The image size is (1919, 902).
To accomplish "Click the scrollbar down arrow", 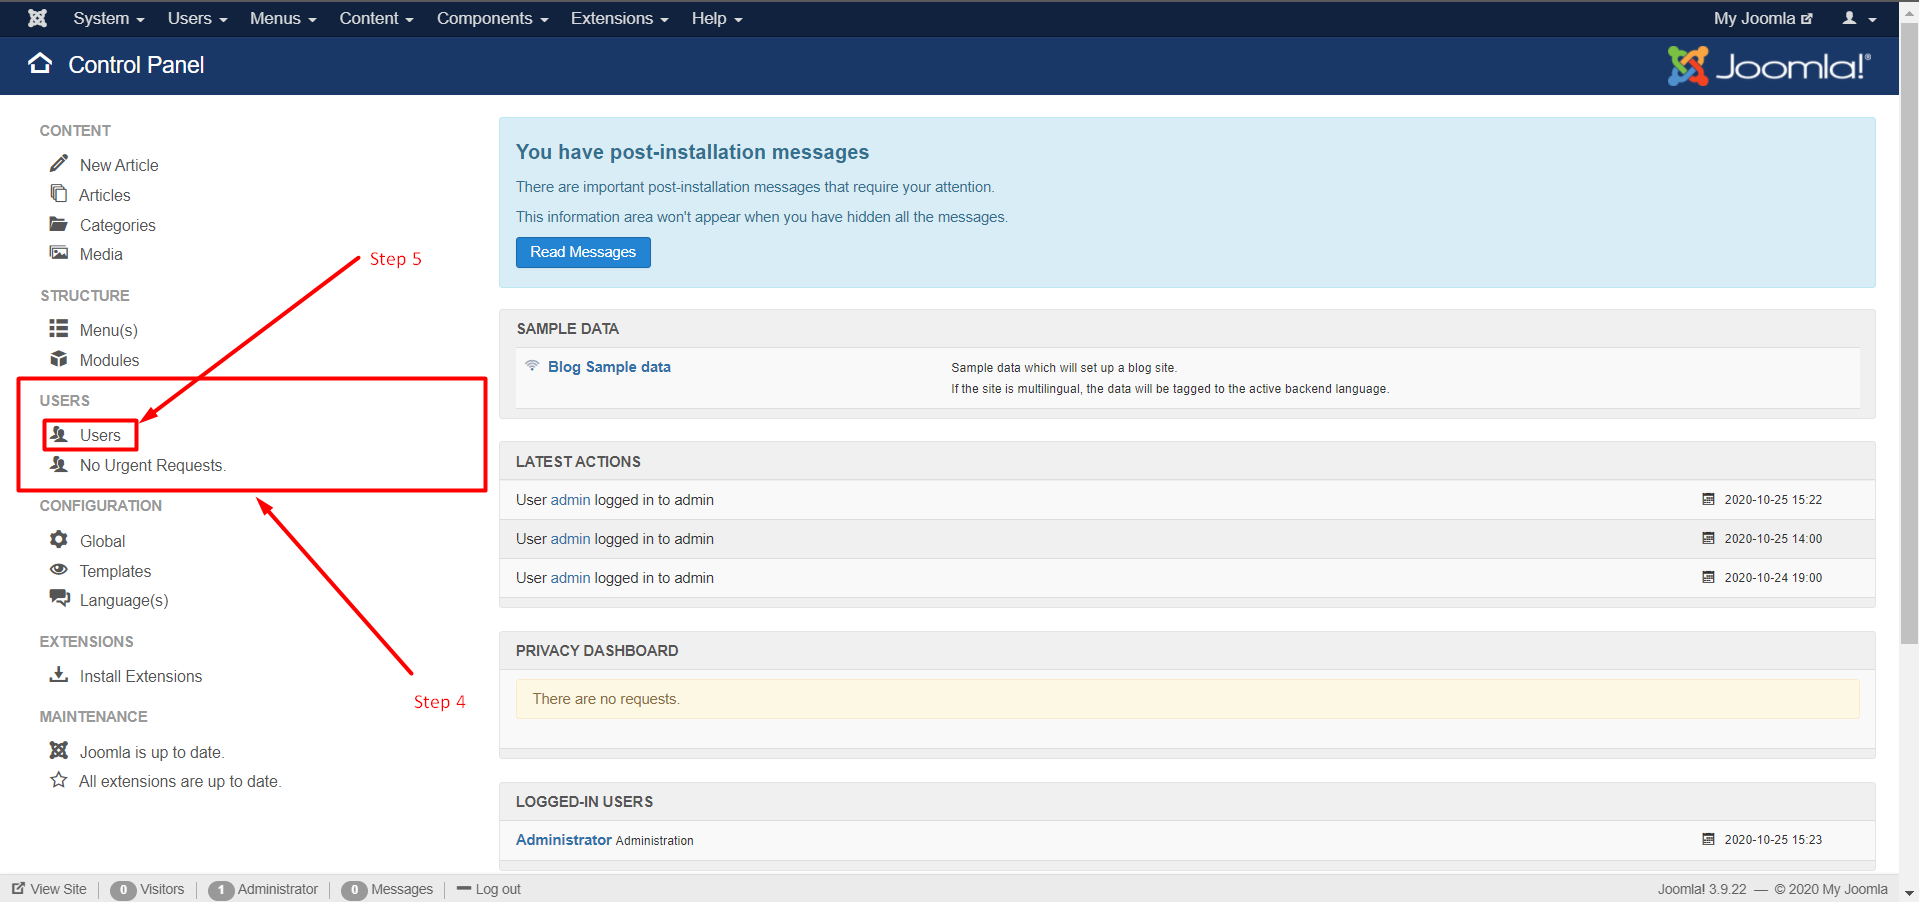I will click(x=1909, y=892).
